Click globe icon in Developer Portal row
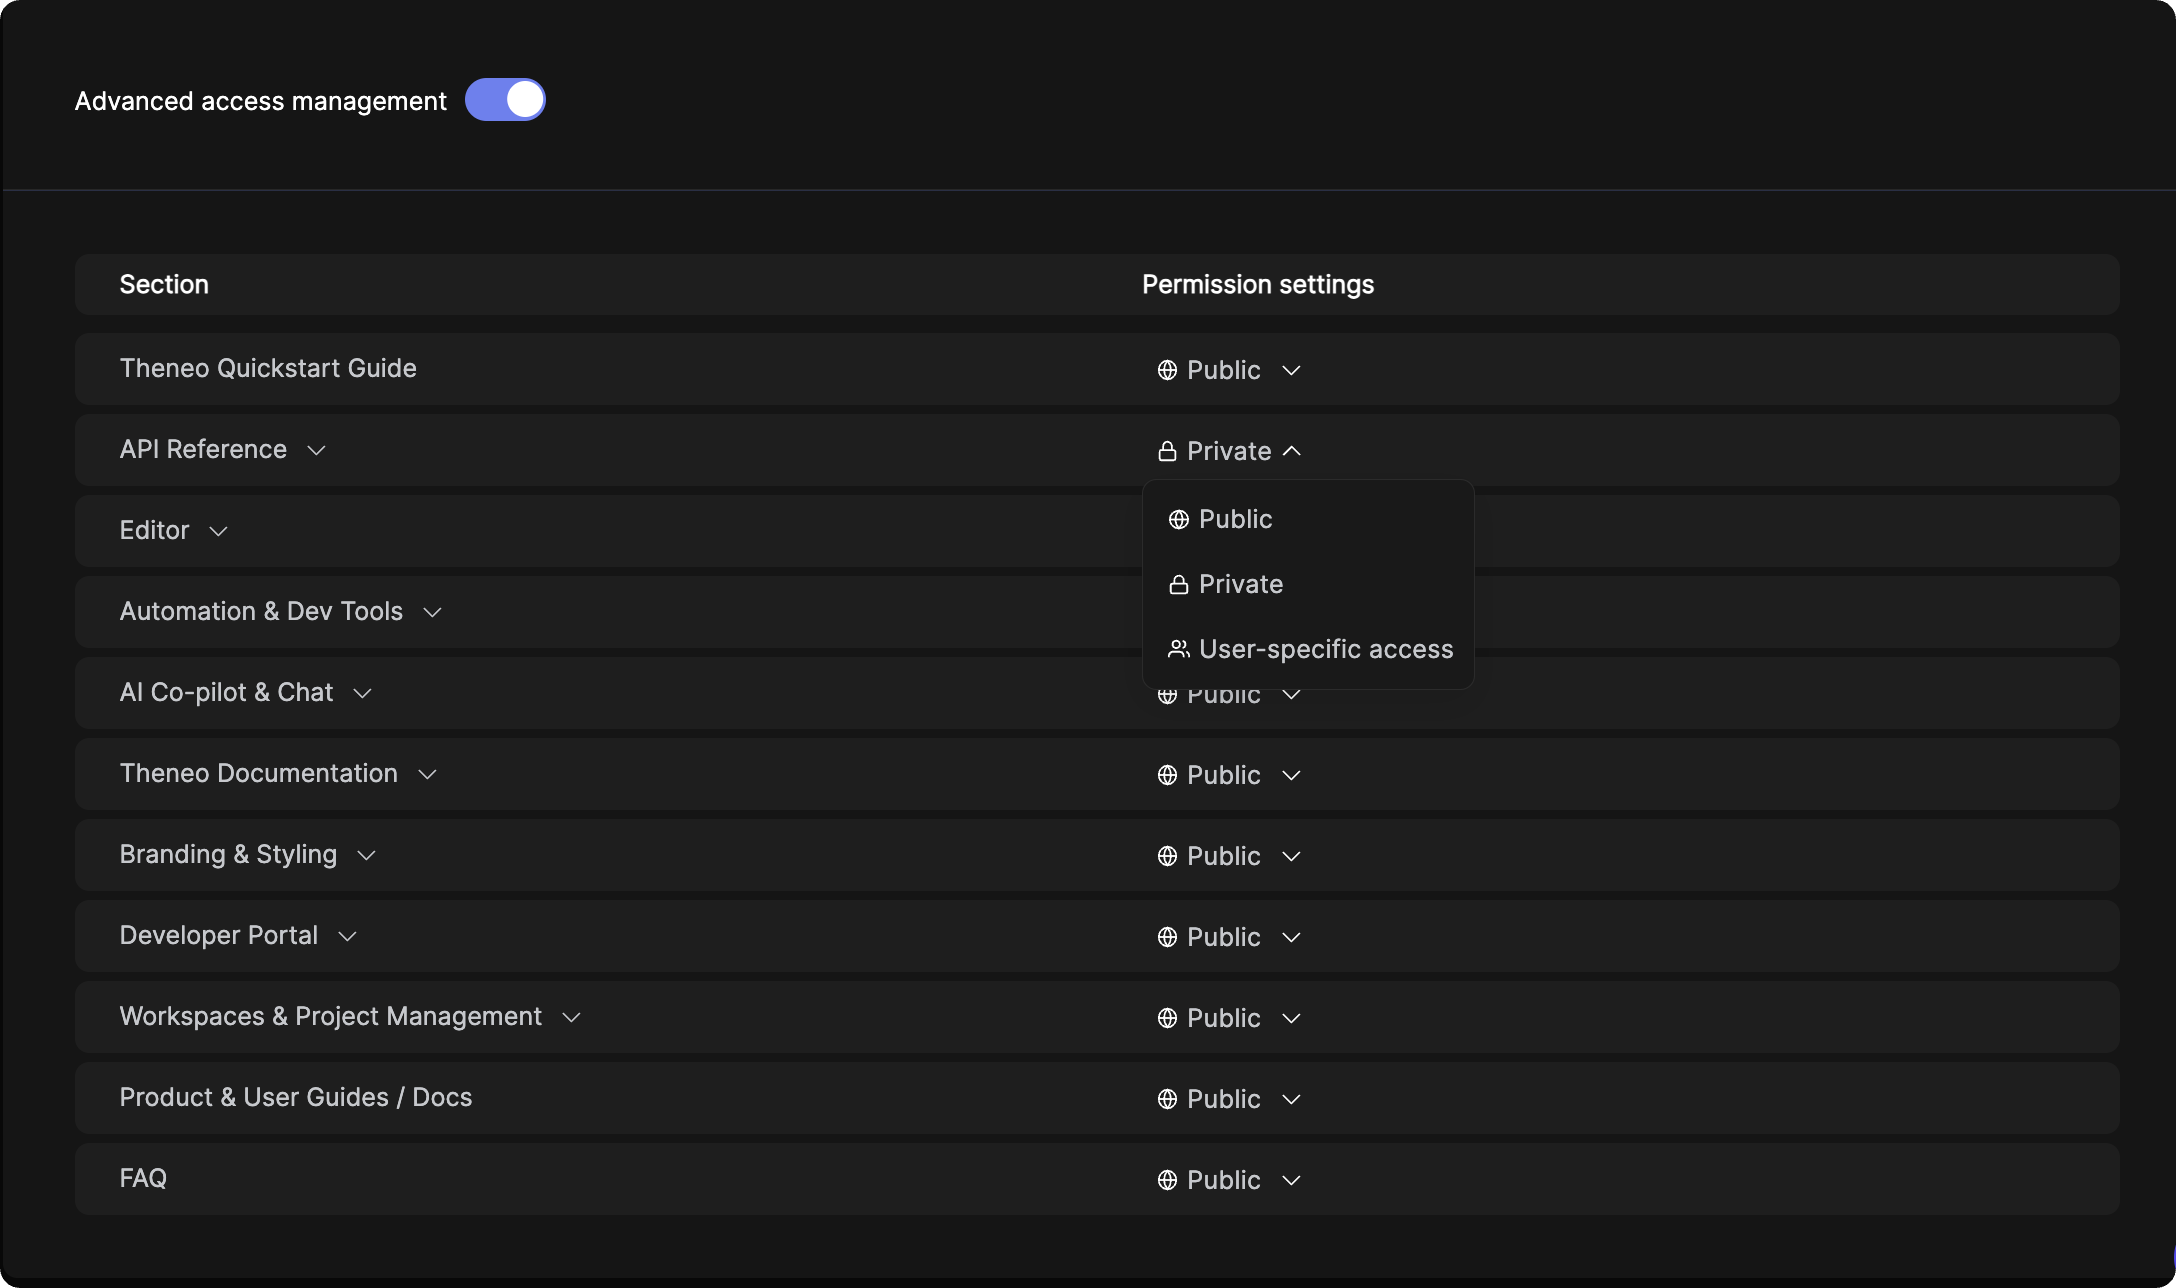This screenshot has height=1288, width=2176. point(1167,937)
